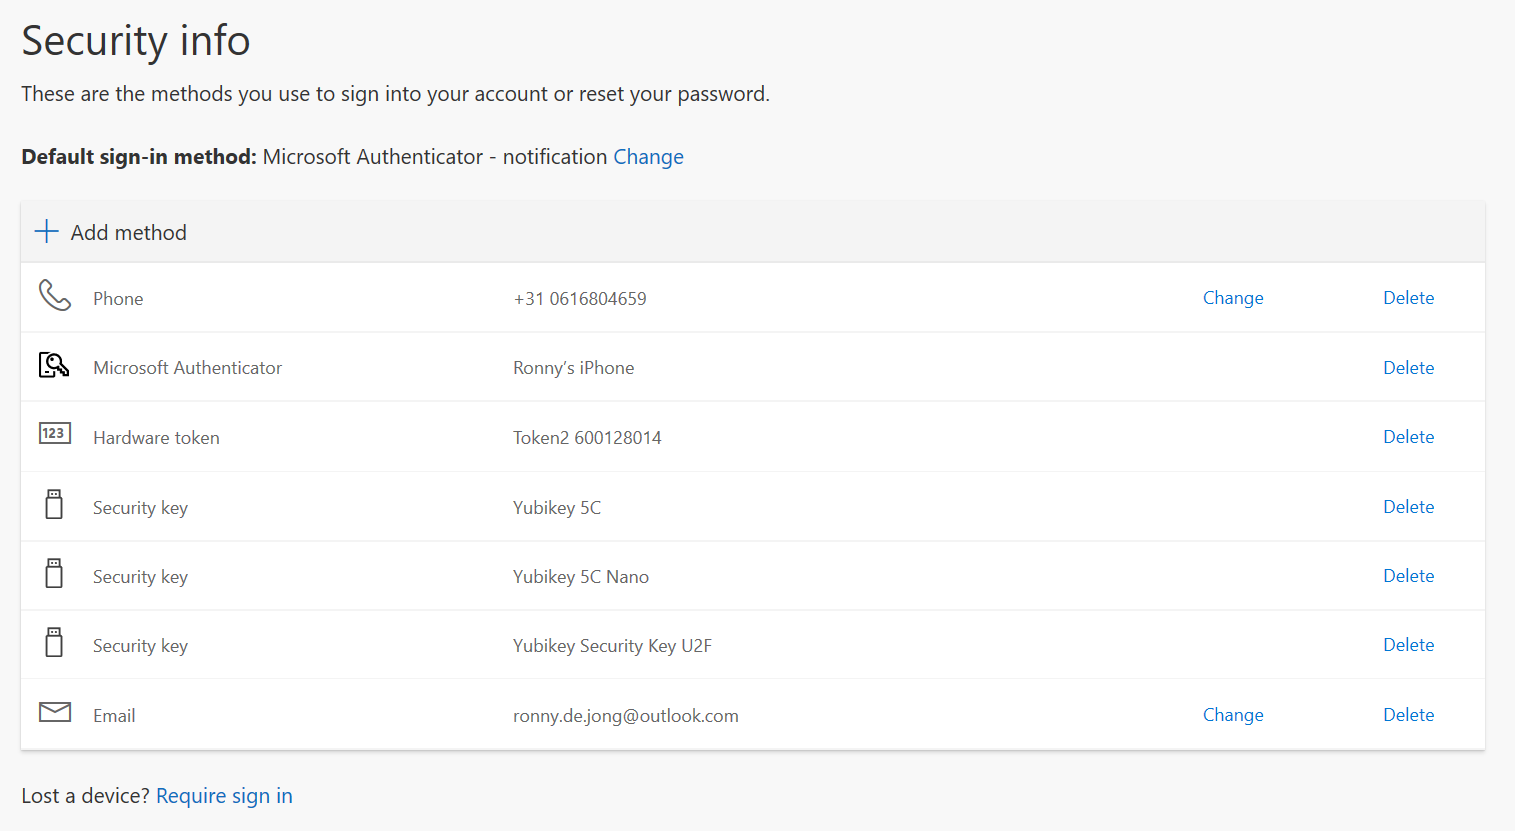Click the Yubikey 5C security key icon

(54, 504)
